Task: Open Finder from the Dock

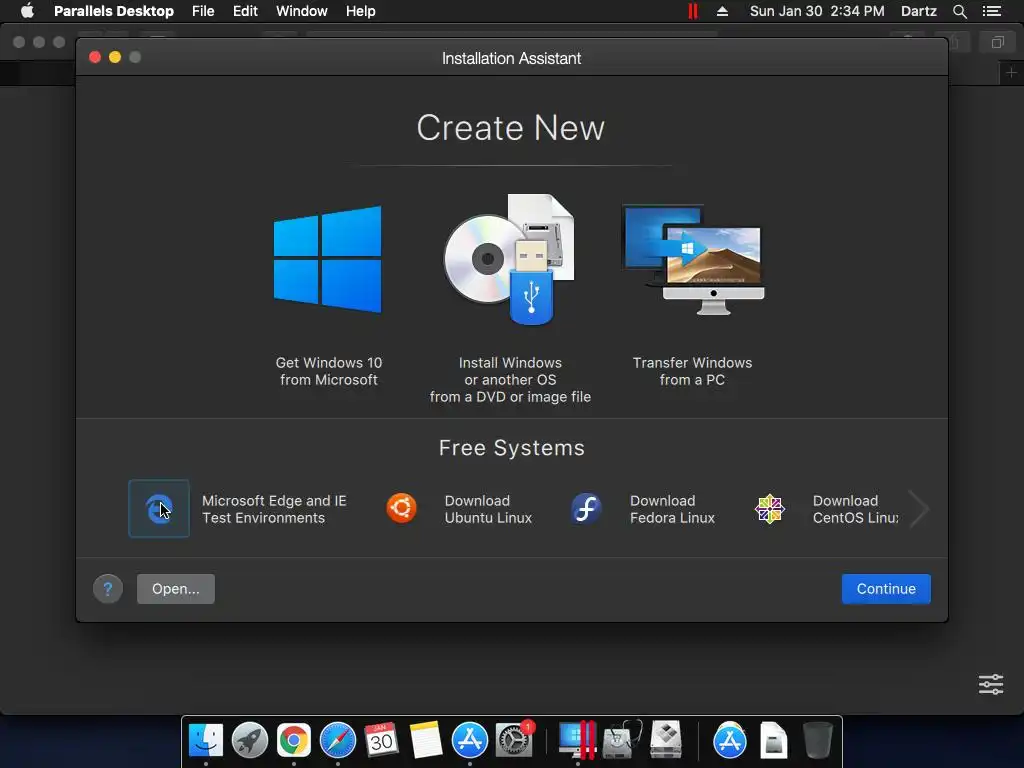Action: [206, 740]
